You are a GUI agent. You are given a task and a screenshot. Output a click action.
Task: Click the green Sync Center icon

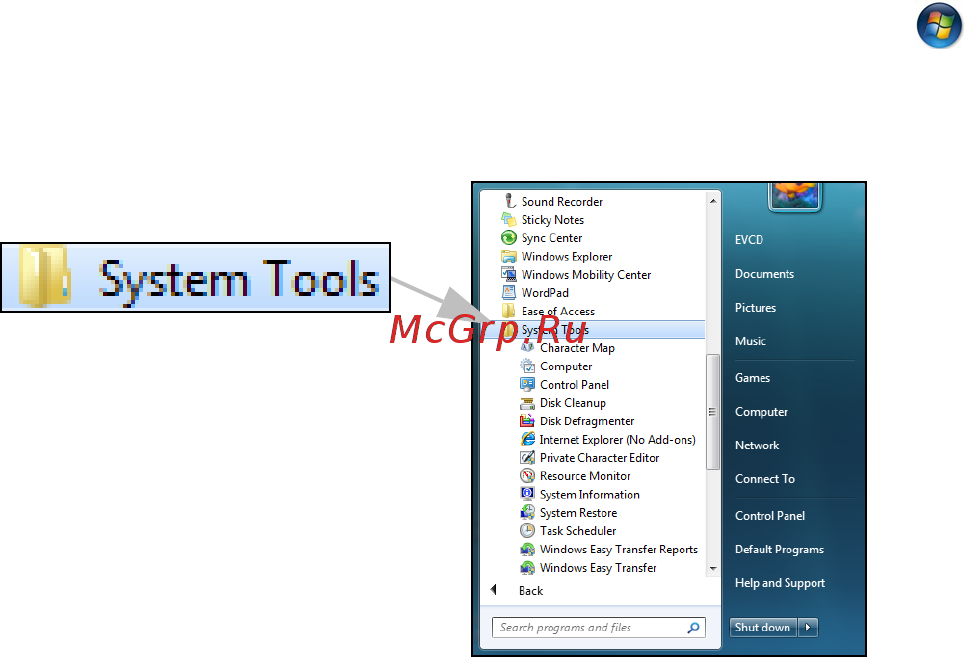[509, 237]
